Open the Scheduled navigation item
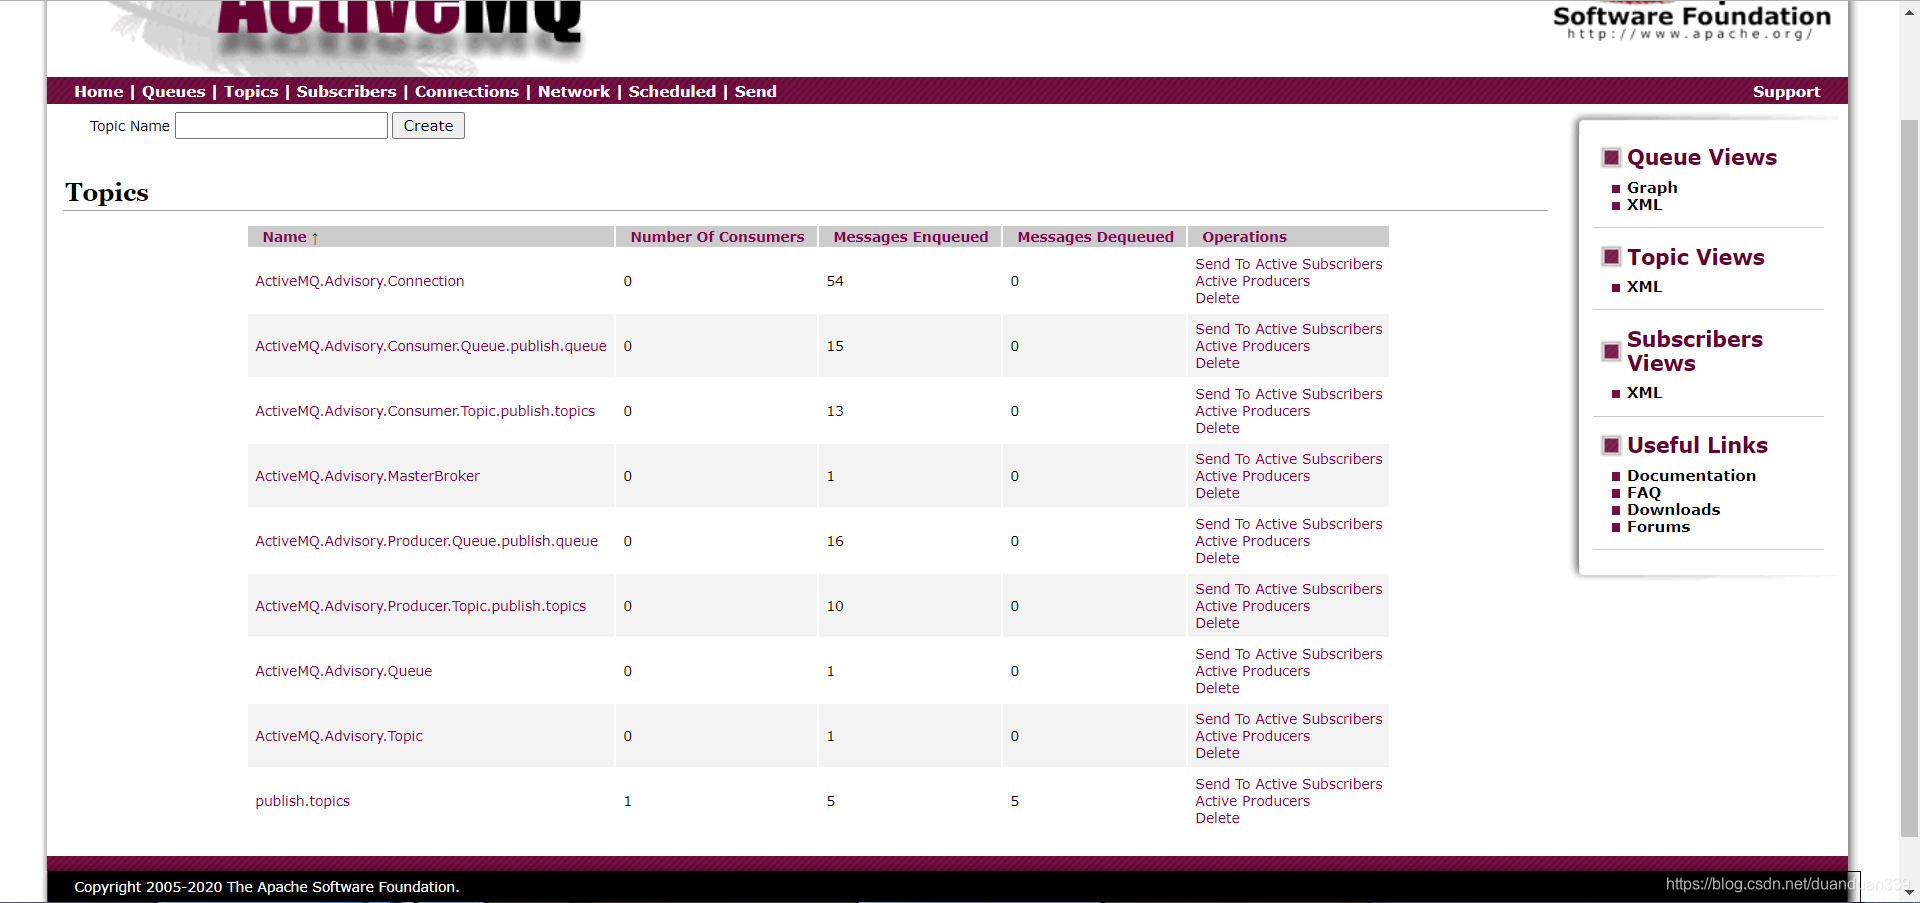This screenshot has height=903, width=1920. (x=672, y=91)
